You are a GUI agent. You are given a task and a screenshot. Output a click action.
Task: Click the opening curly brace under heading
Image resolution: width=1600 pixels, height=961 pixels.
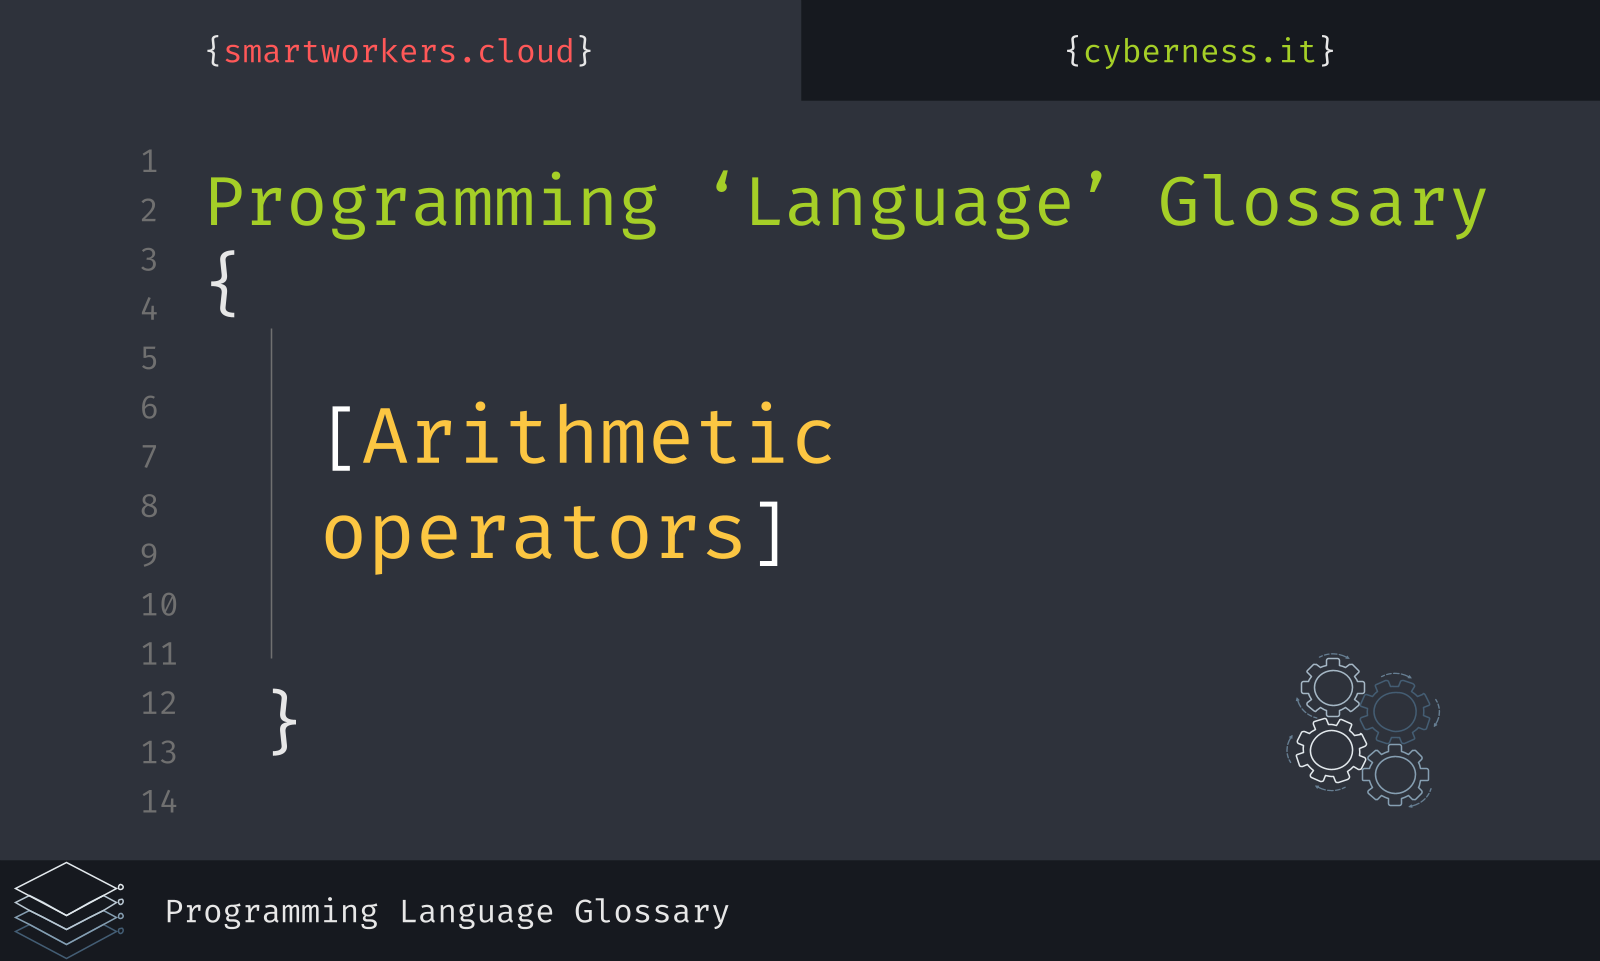click(223, 284)
